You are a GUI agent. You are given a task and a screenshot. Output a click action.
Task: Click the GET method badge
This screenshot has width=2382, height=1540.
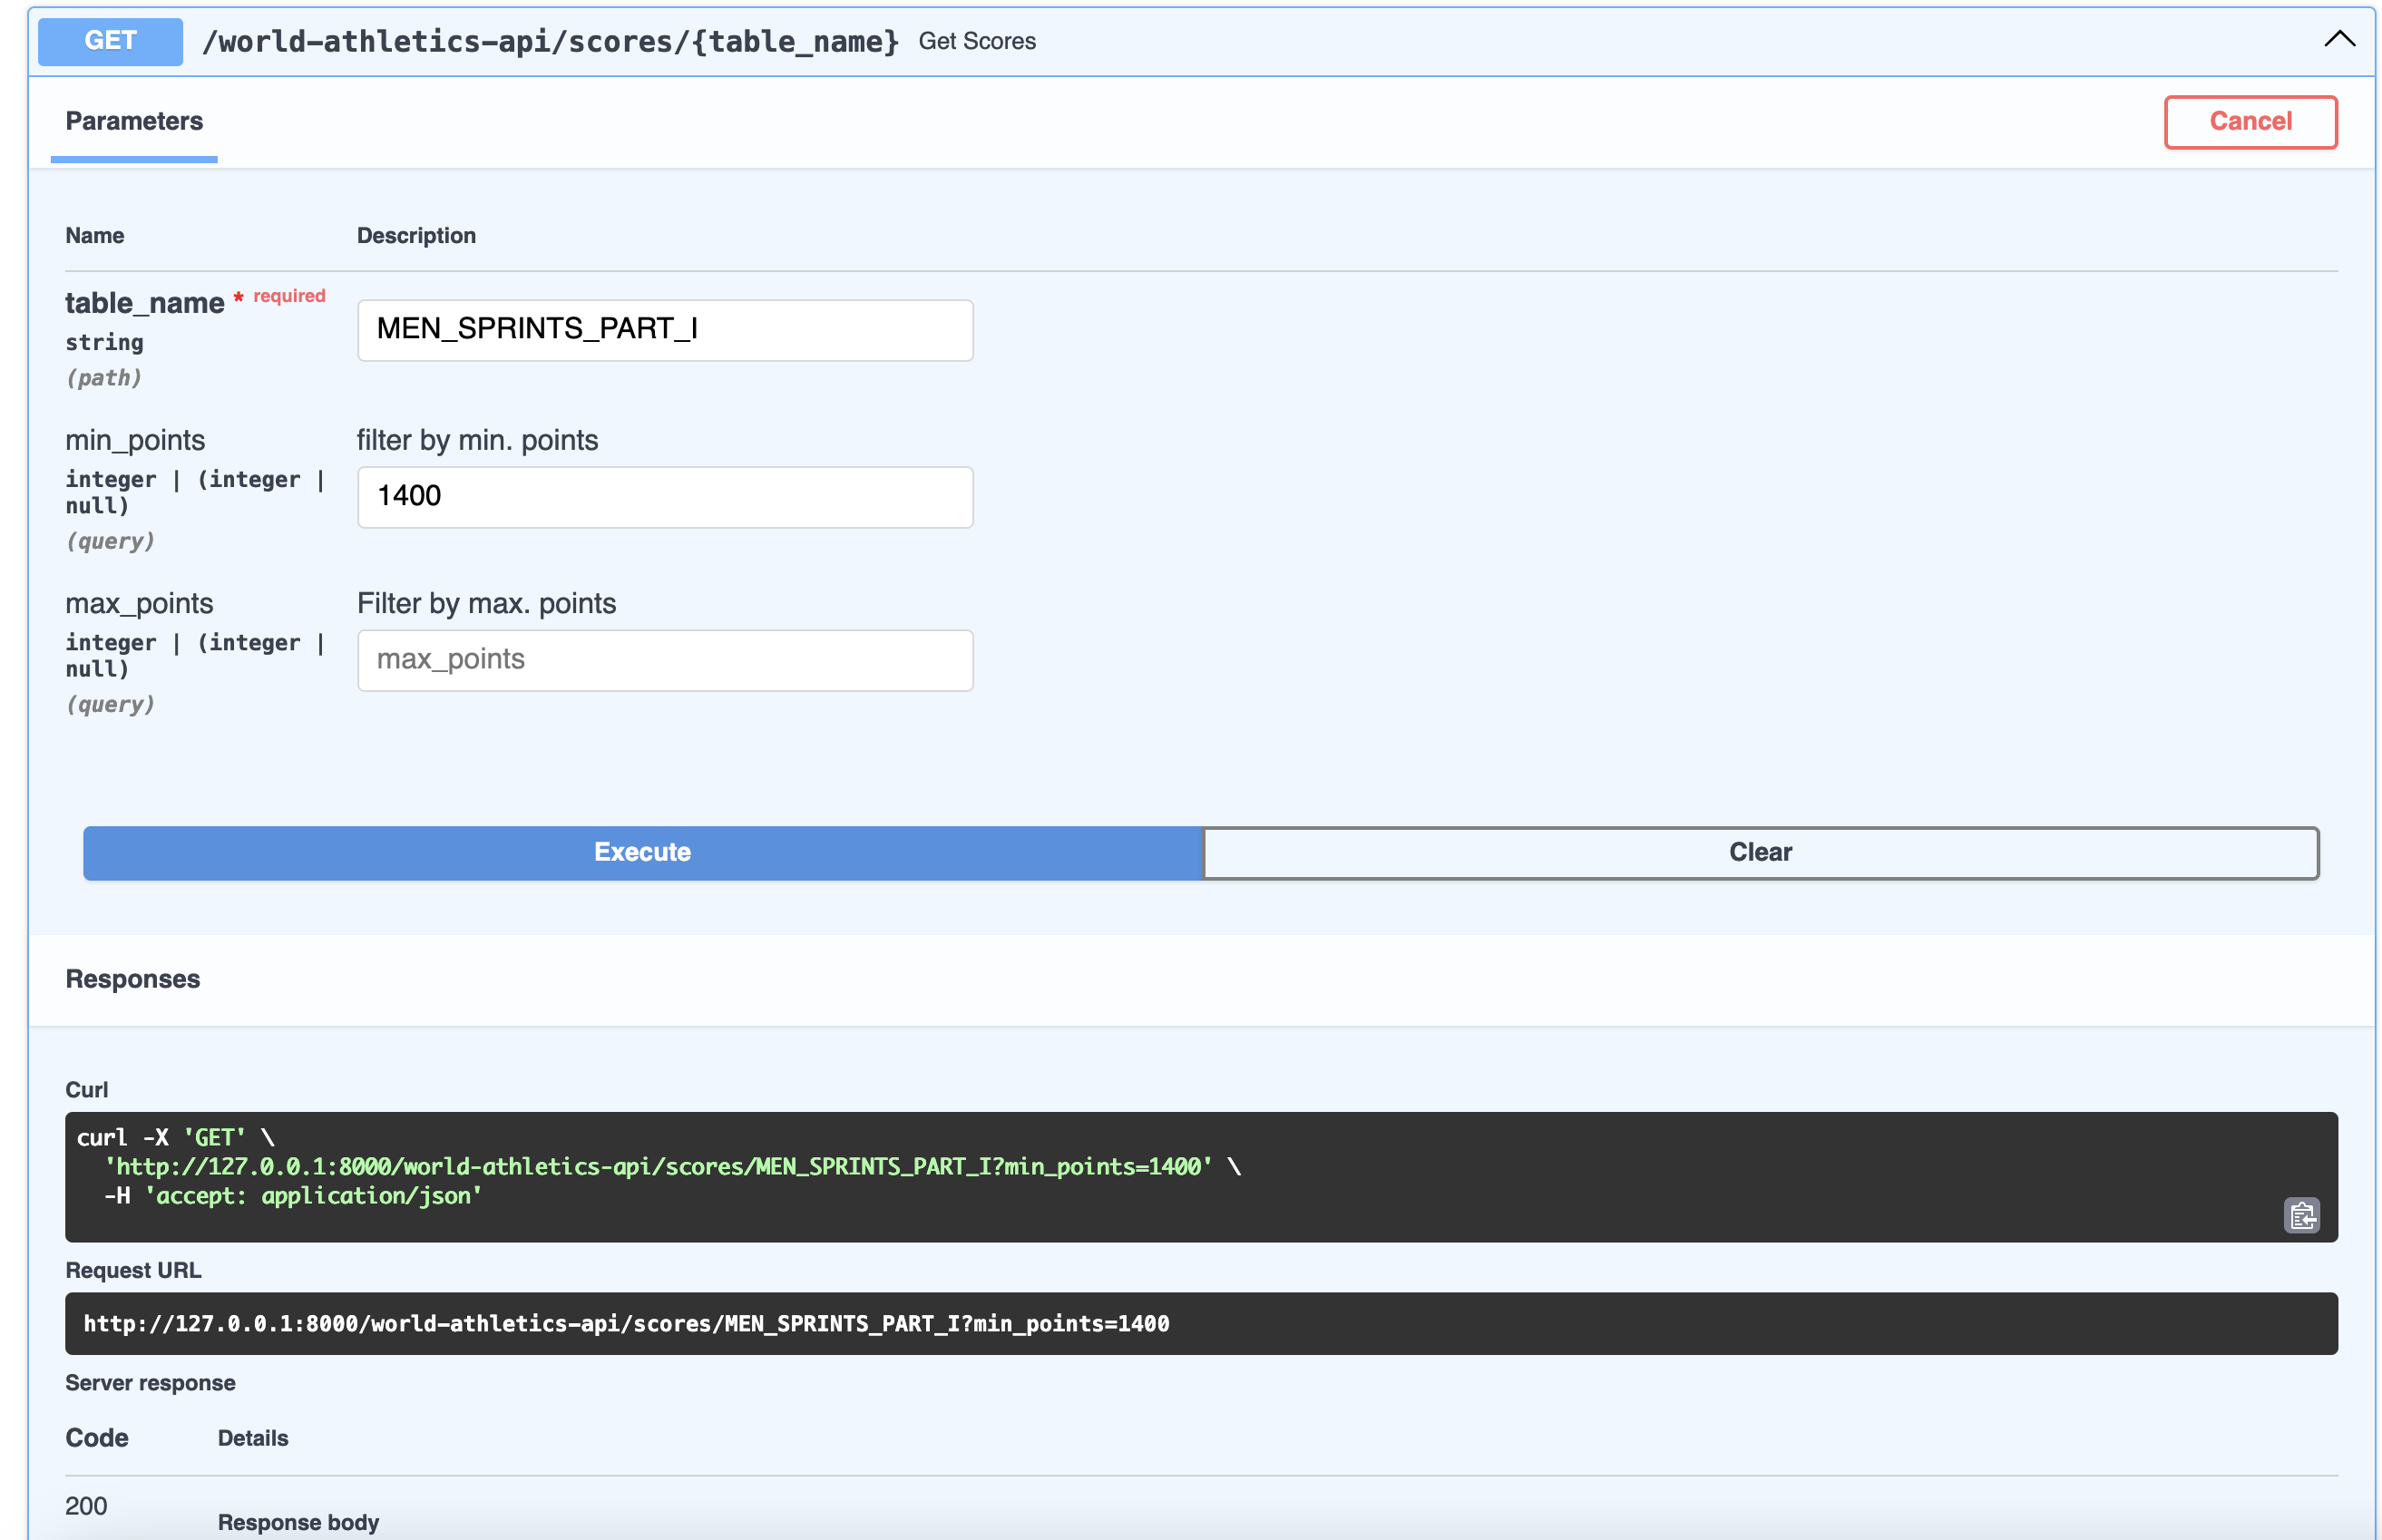click(x=108, y=41)
